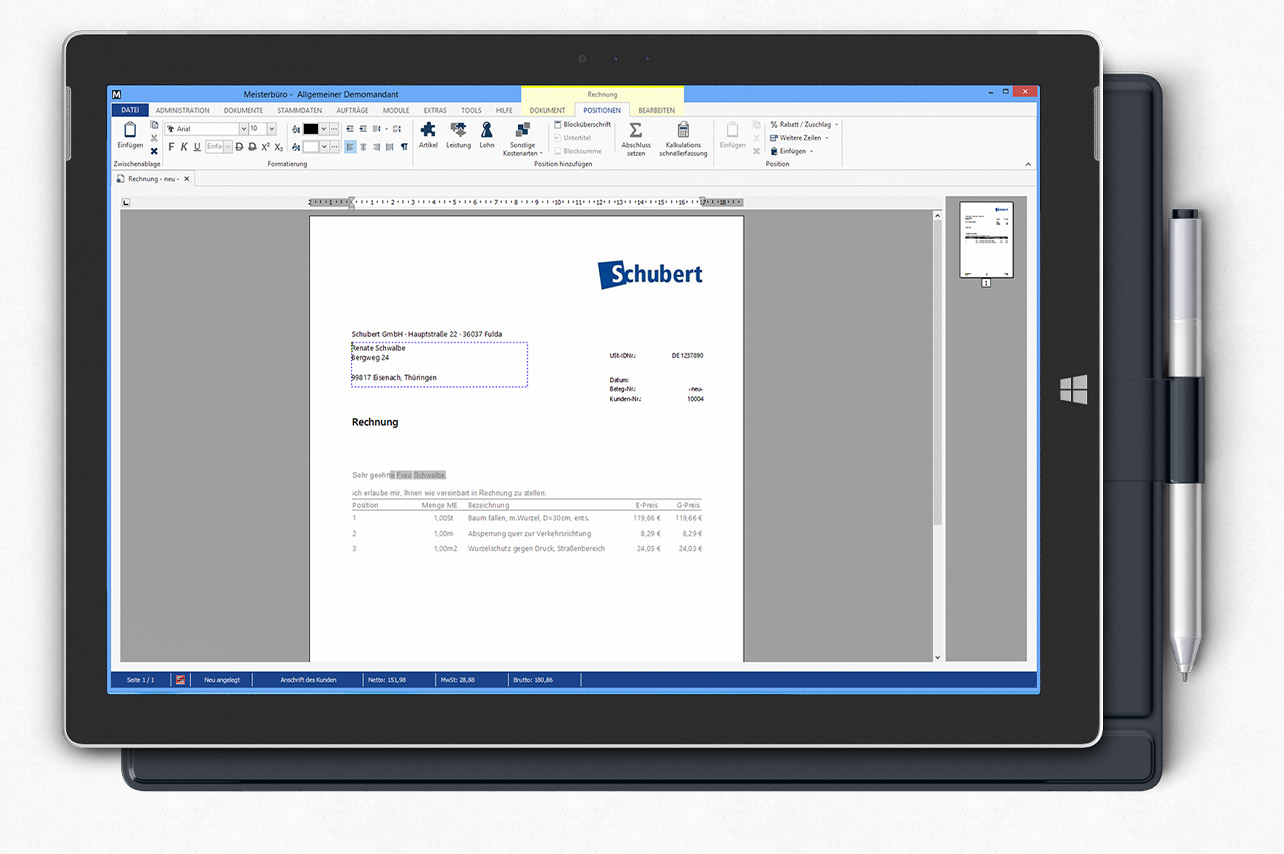Click the red flag icon in status bar
Screen dimensions: 1284x854
pyautogui.click(x=181, y=679)
